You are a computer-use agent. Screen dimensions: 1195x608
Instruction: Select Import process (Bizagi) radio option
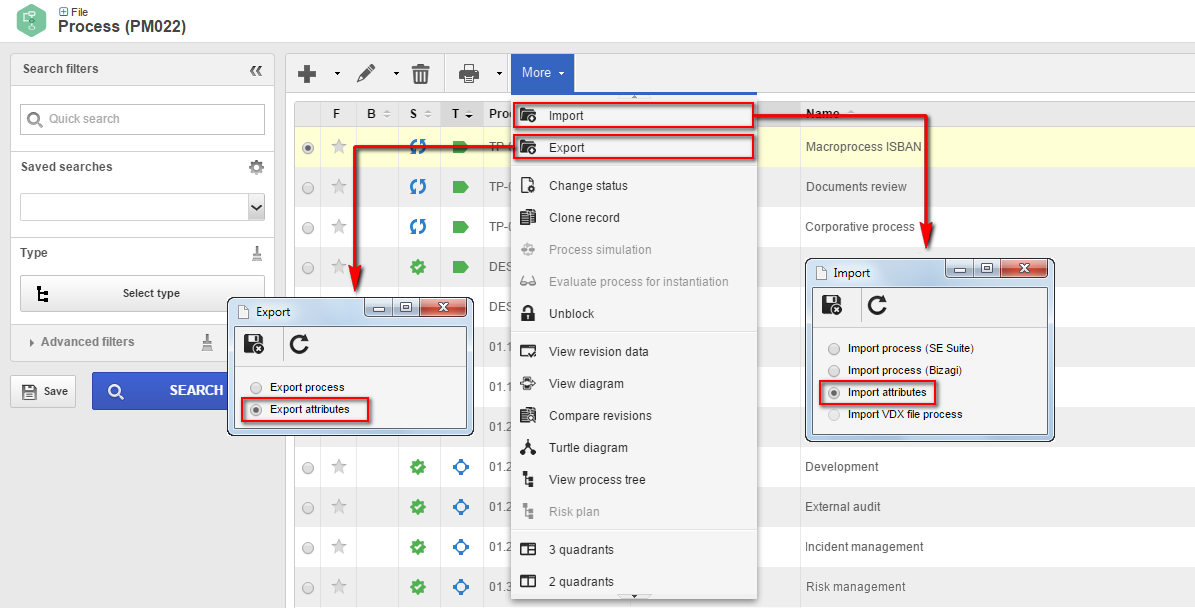coord(834,370)
